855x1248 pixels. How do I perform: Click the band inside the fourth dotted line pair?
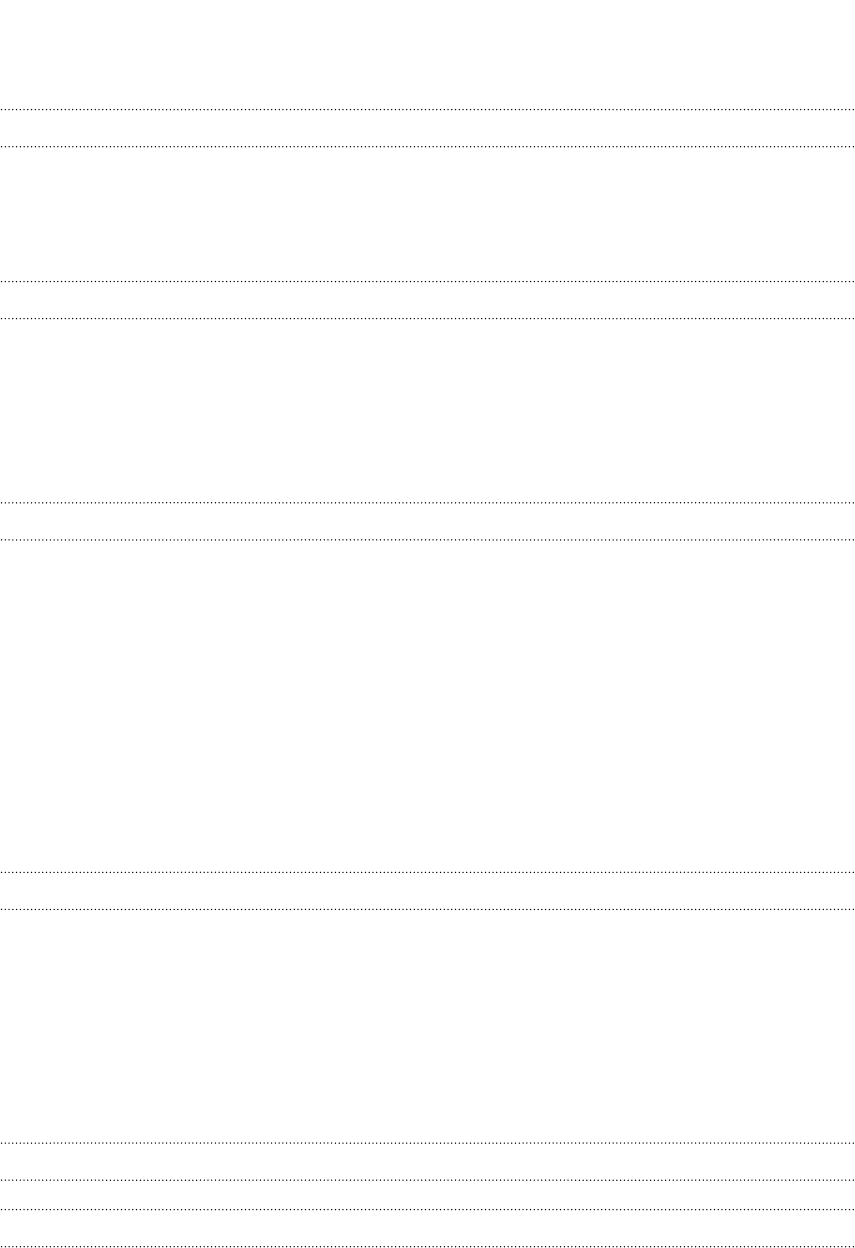[x=427, y=892]
